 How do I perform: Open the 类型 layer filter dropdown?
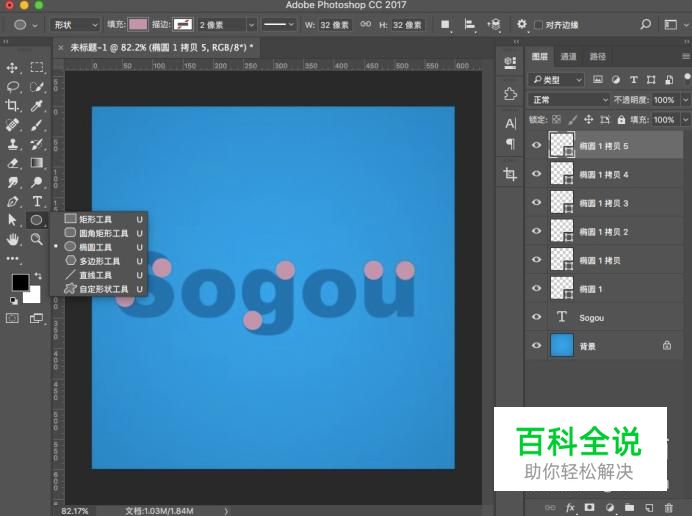[556, 80]
